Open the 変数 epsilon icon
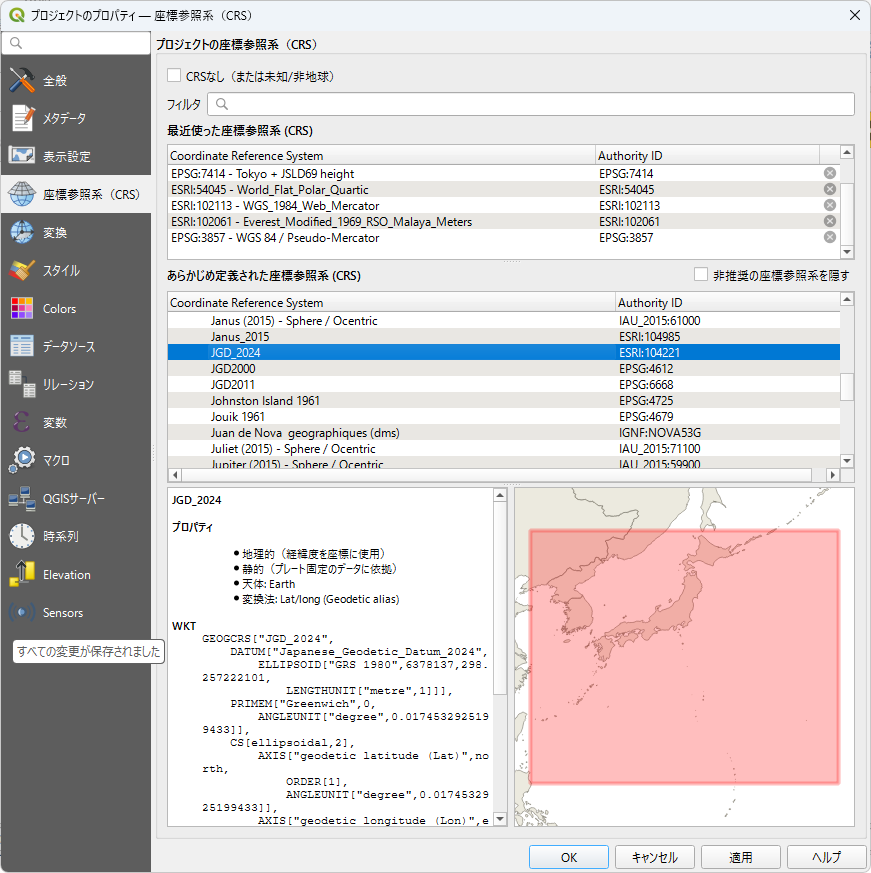Image resolution: width=871 pixels, height=873 pixels. [22, 422]
